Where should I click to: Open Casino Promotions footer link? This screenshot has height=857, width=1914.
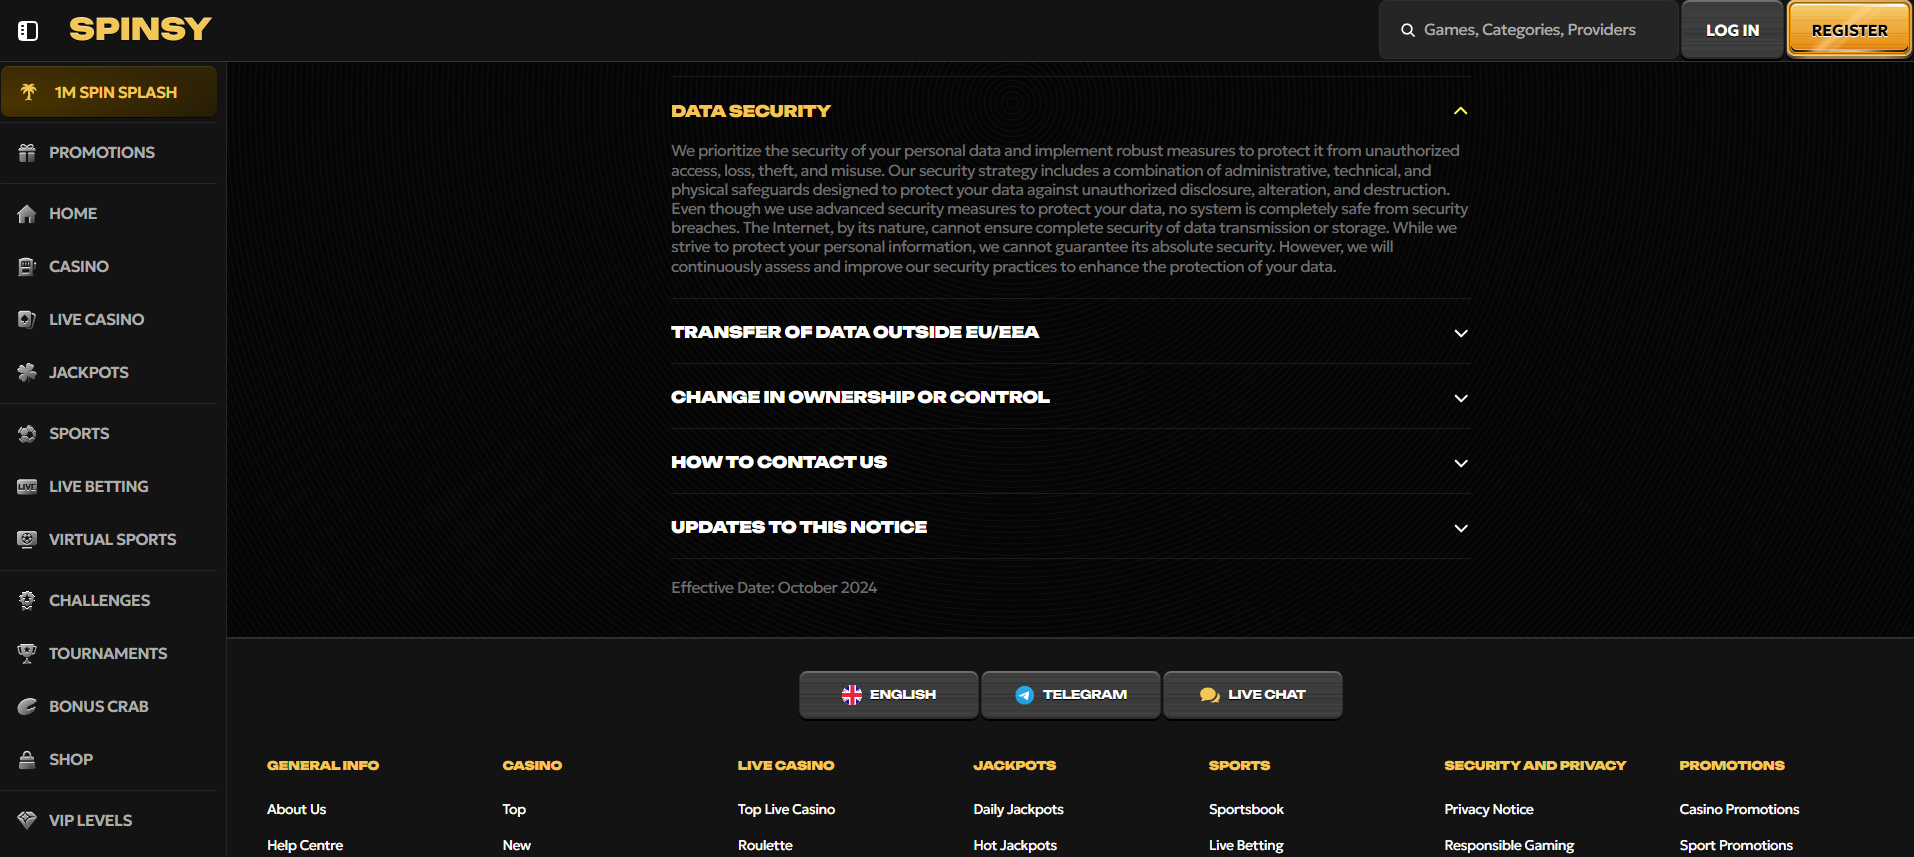pos(1739,810)
